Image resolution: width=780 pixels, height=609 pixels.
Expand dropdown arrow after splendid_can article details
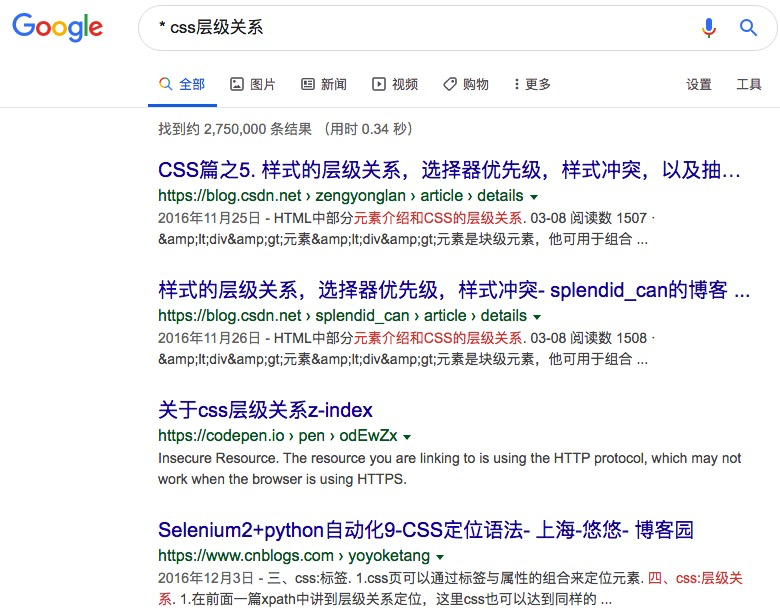point(537,317)
